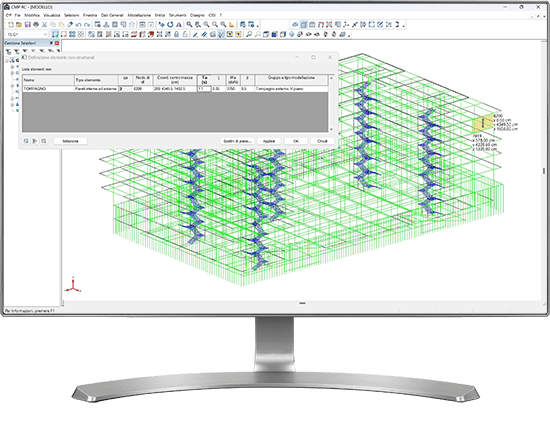
Task: Toggle pin on Gestione Selezioni panel
Action: point(51,43)
